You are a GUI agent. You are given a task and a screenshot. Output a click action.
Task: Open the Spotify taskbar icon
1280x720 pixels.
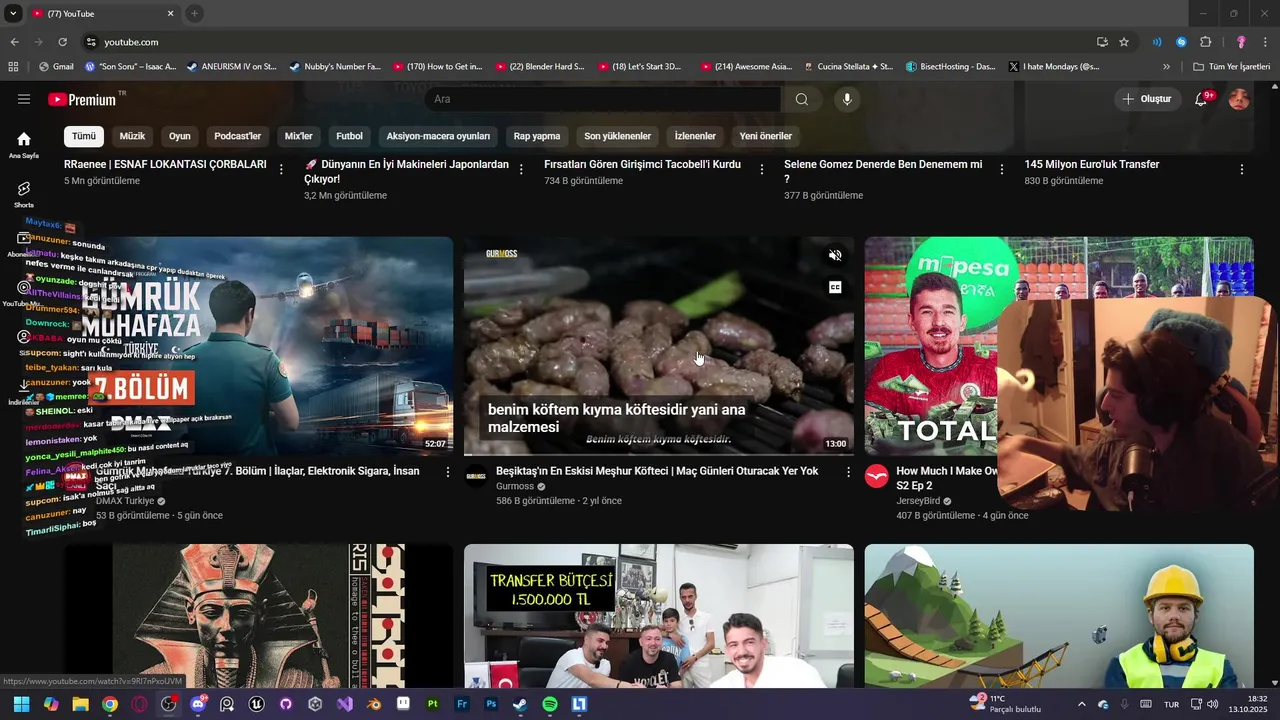[x=550, y=704]
